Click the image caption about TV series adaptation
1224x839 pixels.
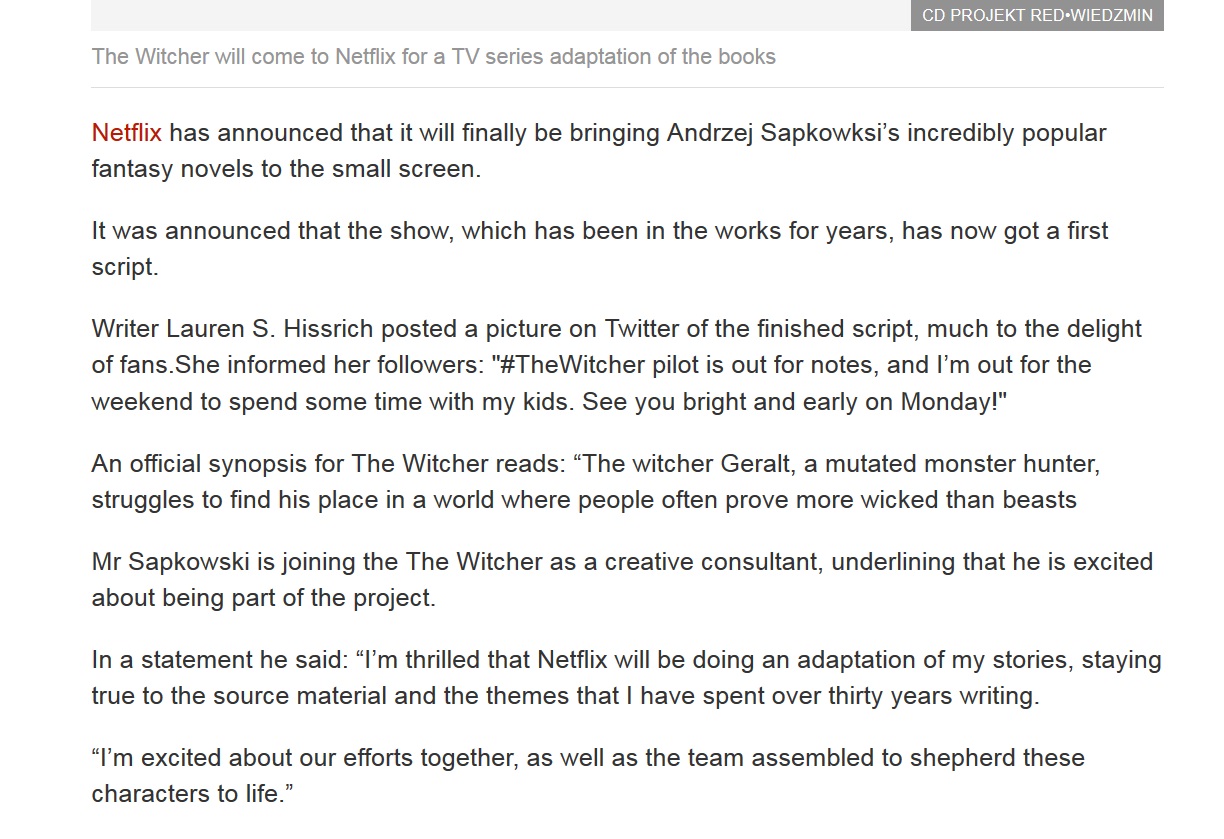click(x=433, y=56)
